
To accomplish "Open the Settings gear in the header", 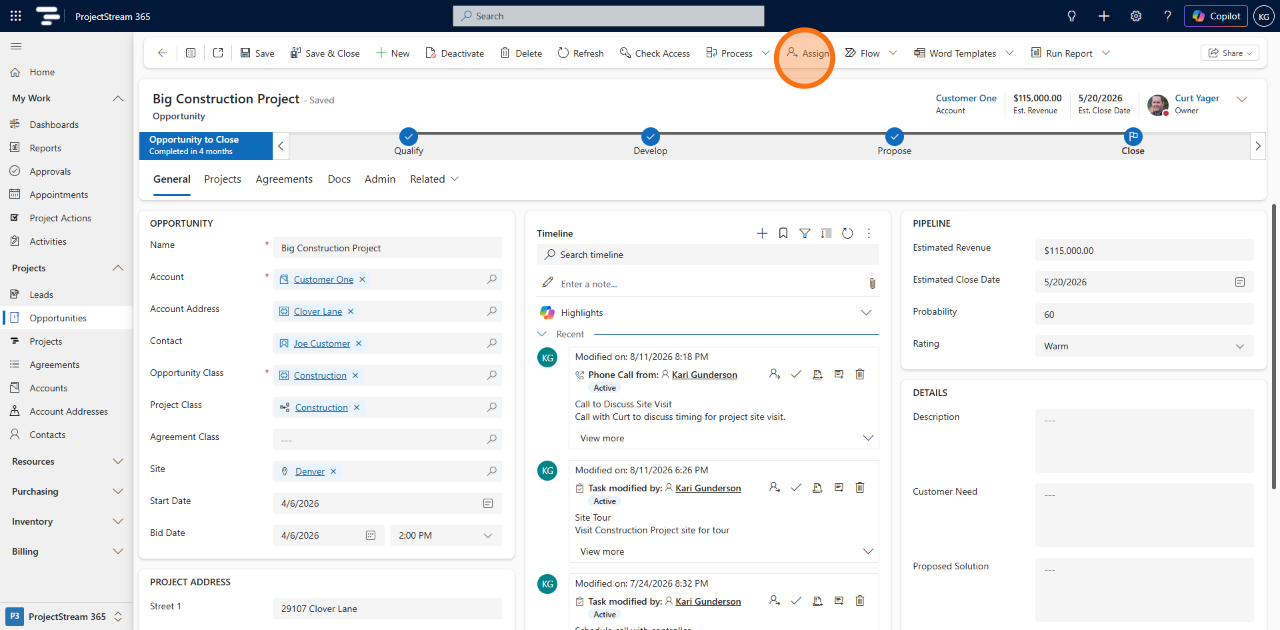I will pos(1136,16).
